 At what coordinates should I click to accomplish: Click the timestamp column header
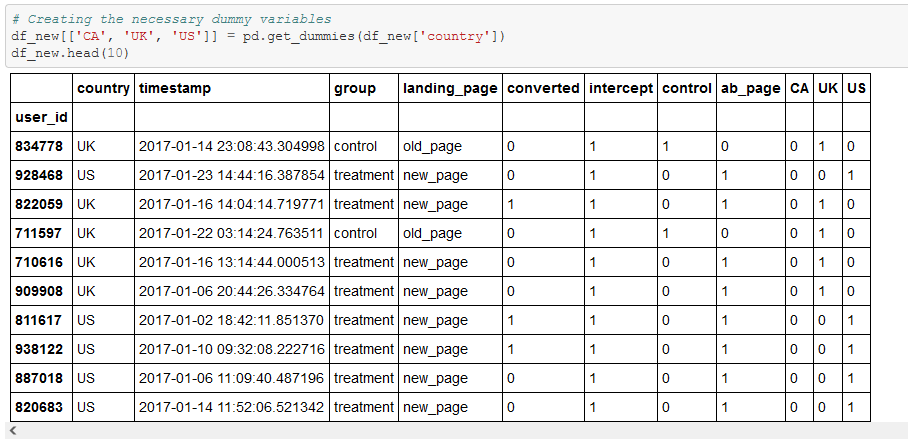point(175,89)
